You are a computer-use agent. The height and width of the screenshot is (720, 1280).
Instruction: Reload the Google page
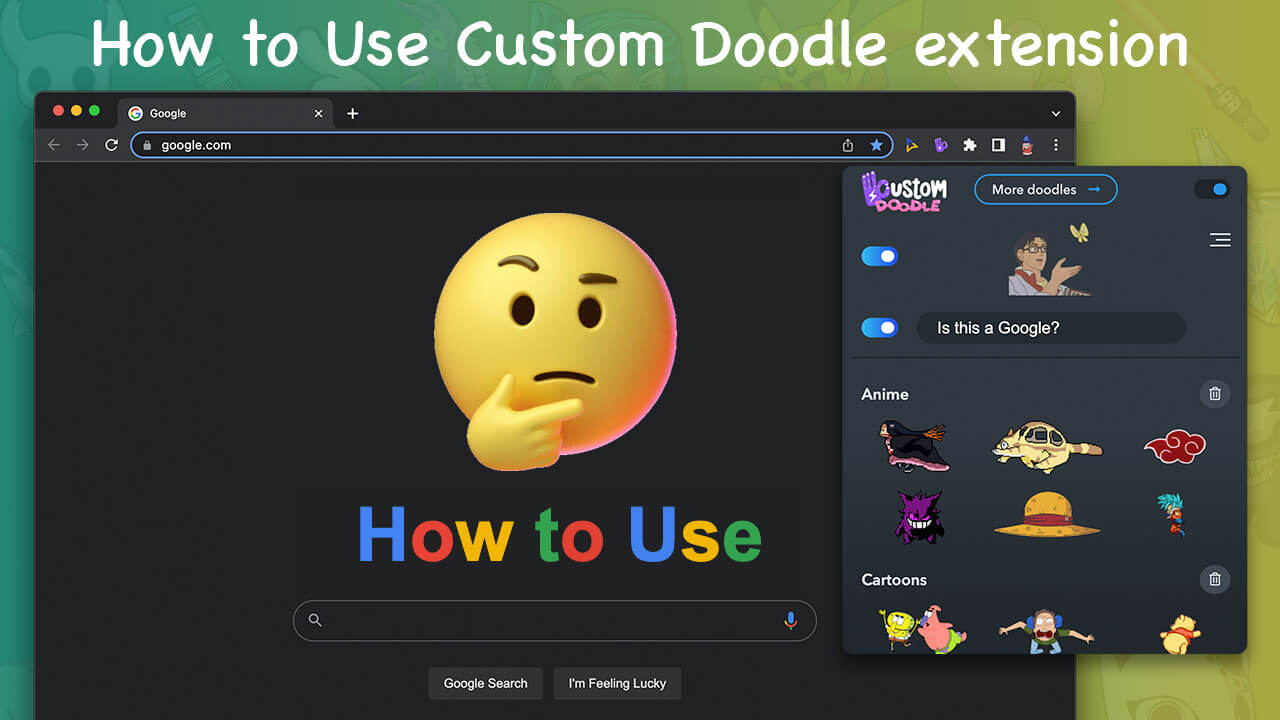(x=111, y=145)
